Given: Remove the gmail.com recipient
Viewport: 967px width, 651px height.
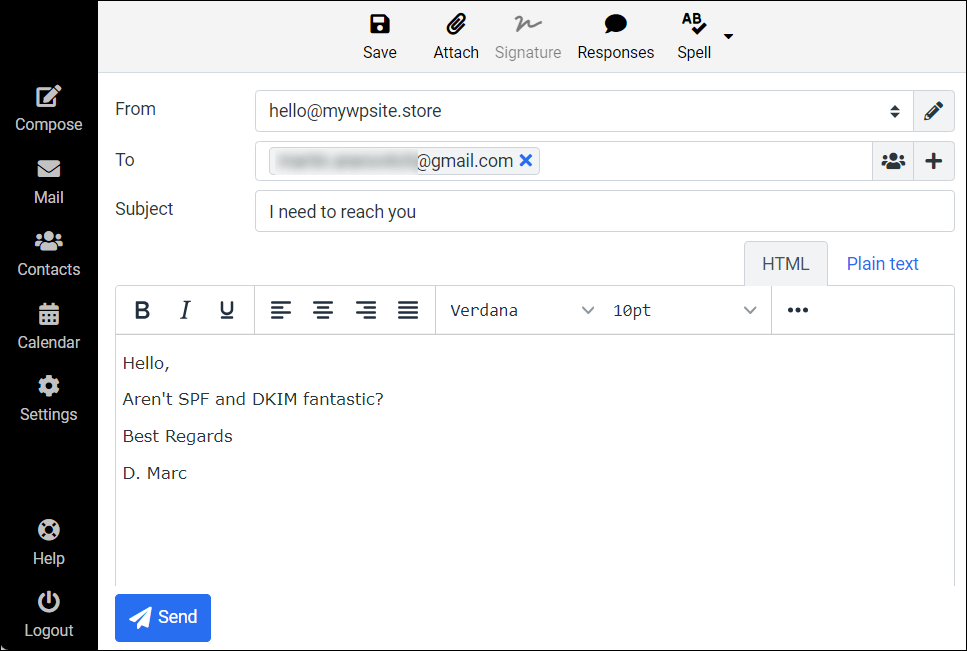Looking at the screenshot, I should pyautogui.click(x=526, y=160).
